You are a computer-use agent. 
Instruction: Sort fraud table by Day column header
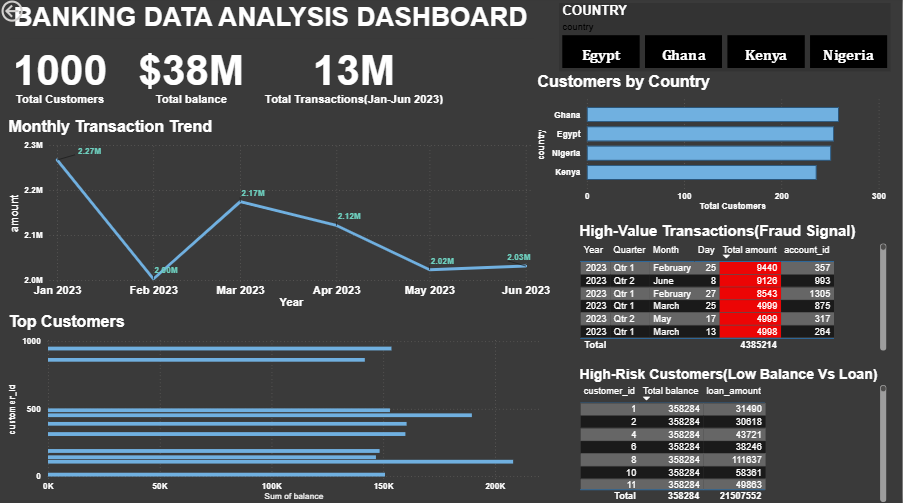706,249
